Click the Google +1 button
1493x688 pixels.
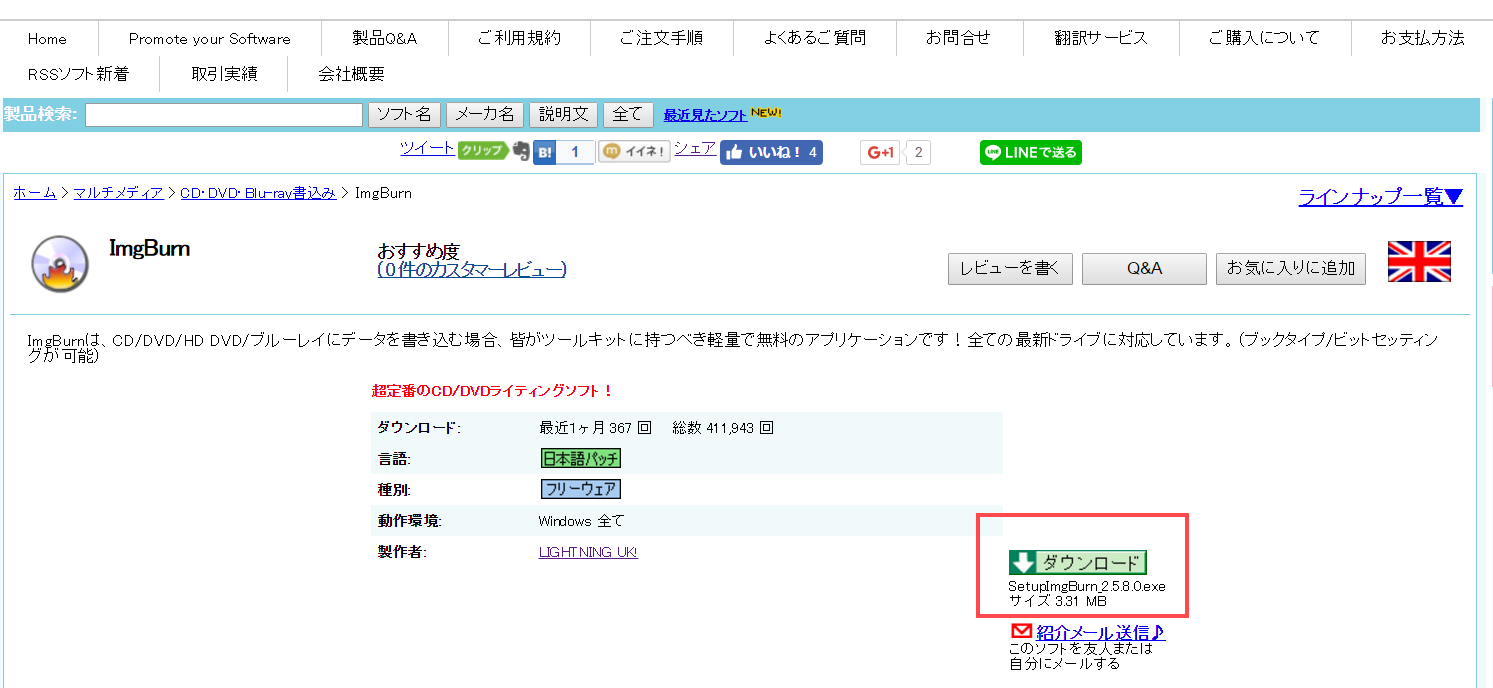(x=881, y=152)
